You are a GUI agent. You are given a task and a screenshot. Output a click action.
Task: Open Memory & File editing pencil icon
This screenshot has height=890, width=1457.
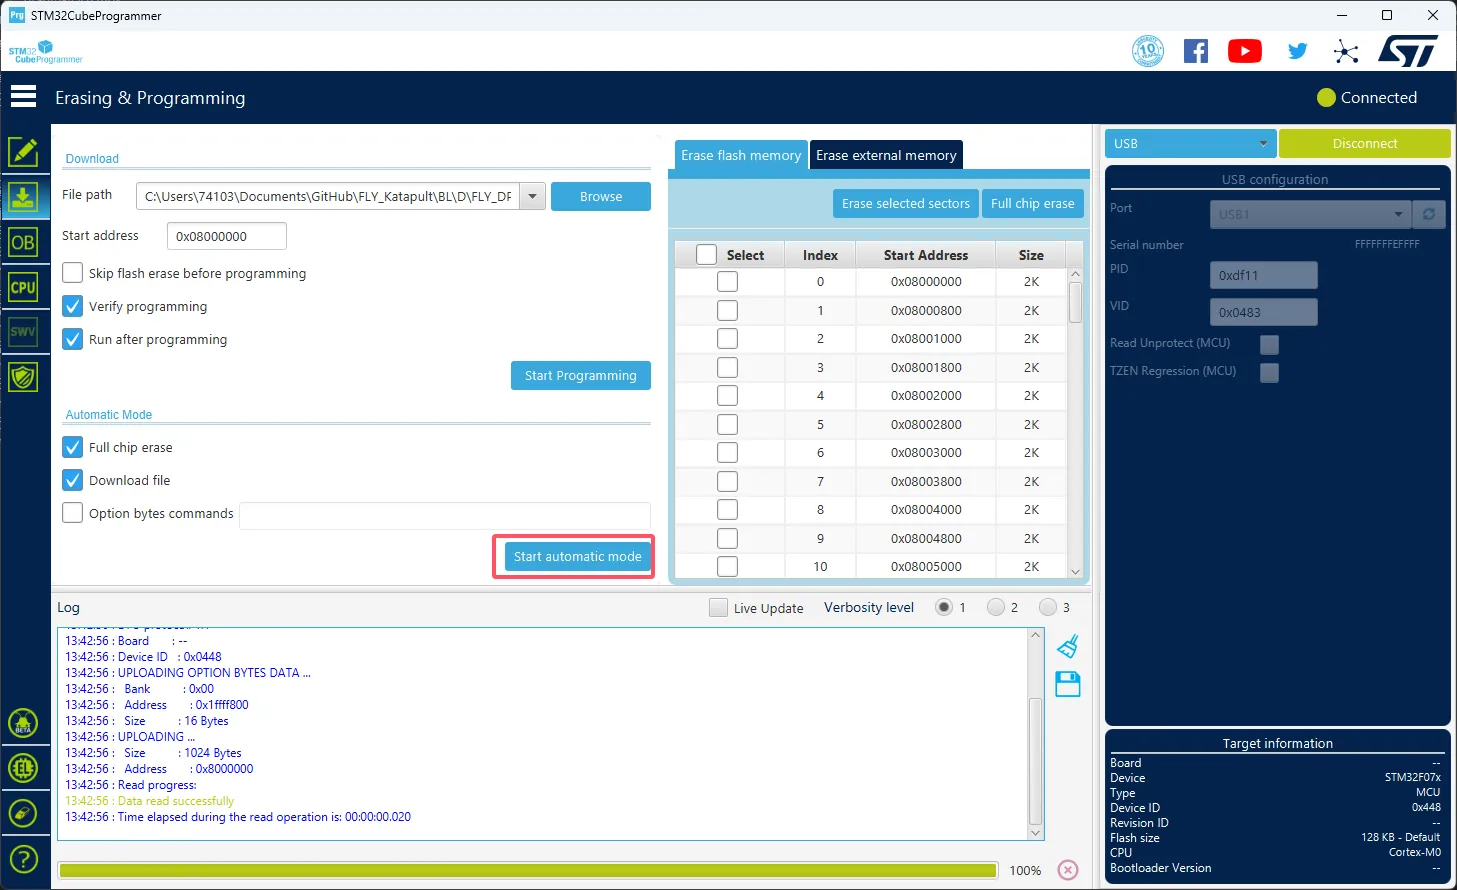coord(23,152)
